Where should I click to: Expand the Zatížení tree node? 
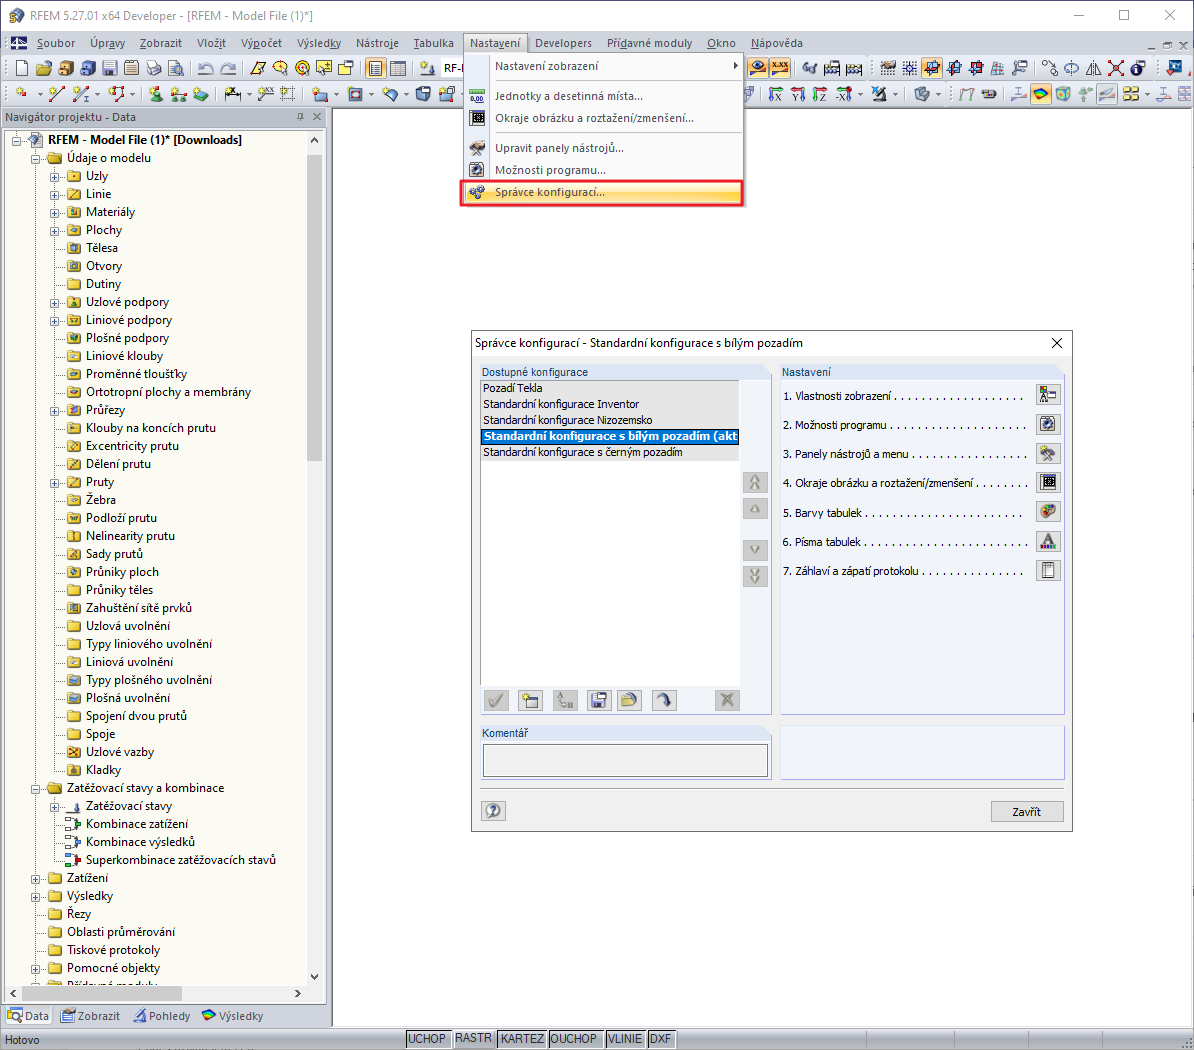click(x=35, y=879)
